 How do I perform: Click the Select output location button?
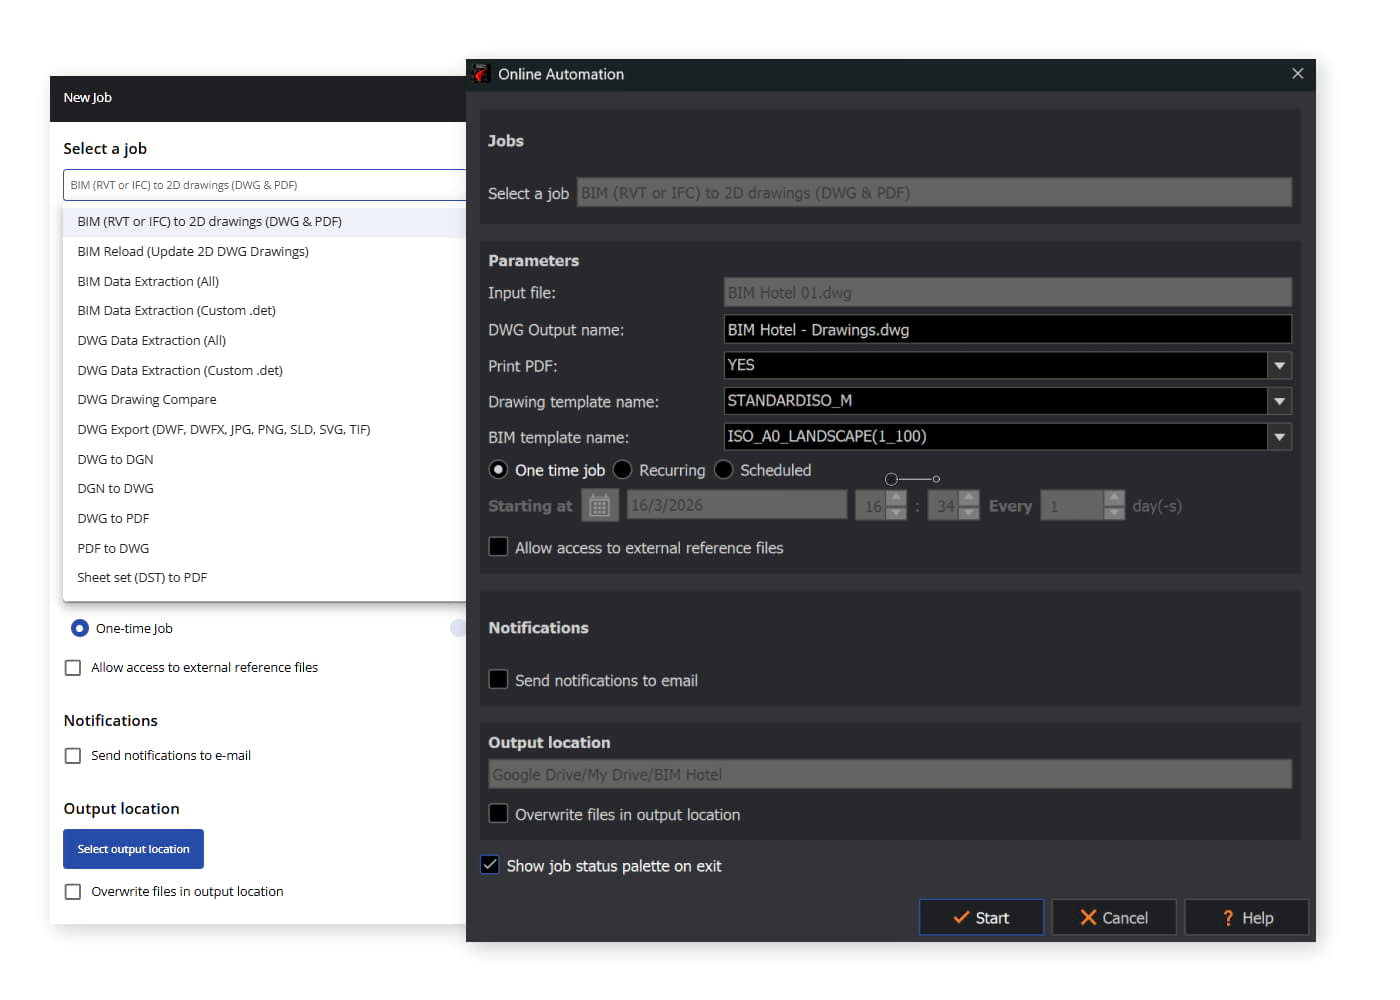click(133, 849)
